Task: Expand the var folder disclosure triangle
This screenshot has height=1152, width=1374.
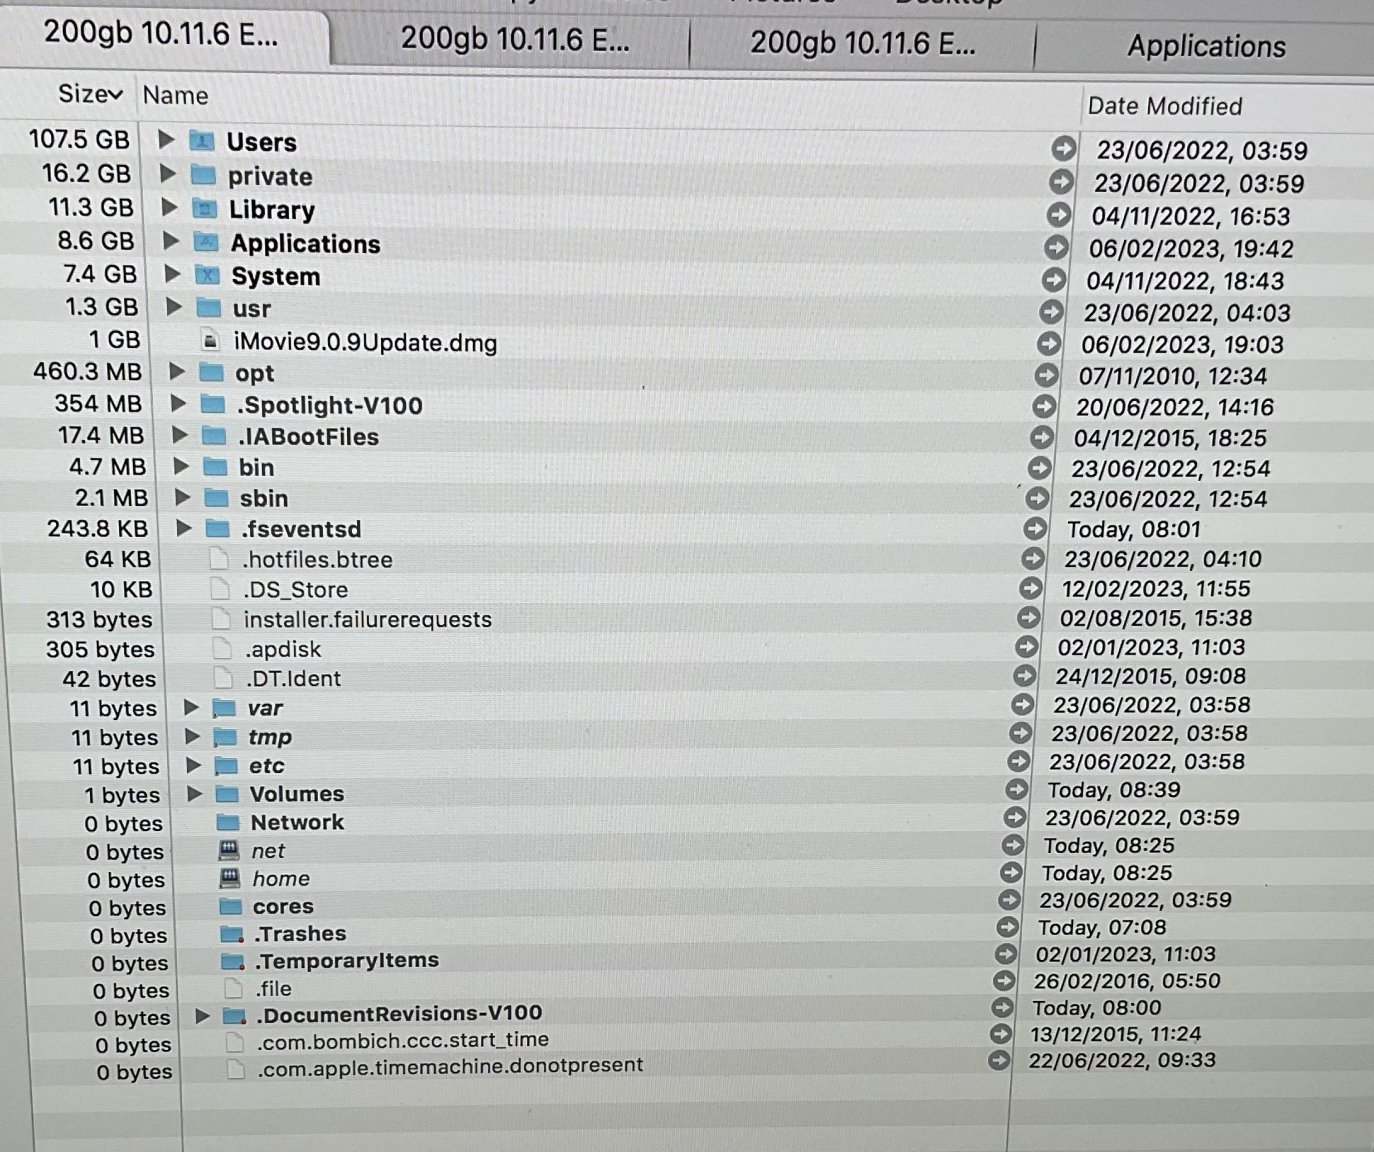Action: [191, 708]
